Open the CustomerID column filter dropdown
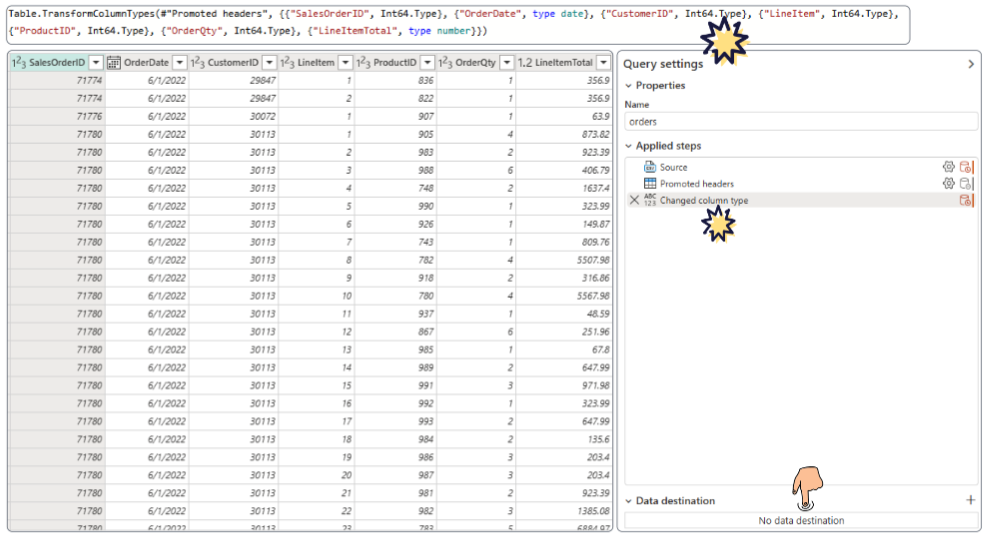This screenshot has width=987, height=535. tap(270, 62)
